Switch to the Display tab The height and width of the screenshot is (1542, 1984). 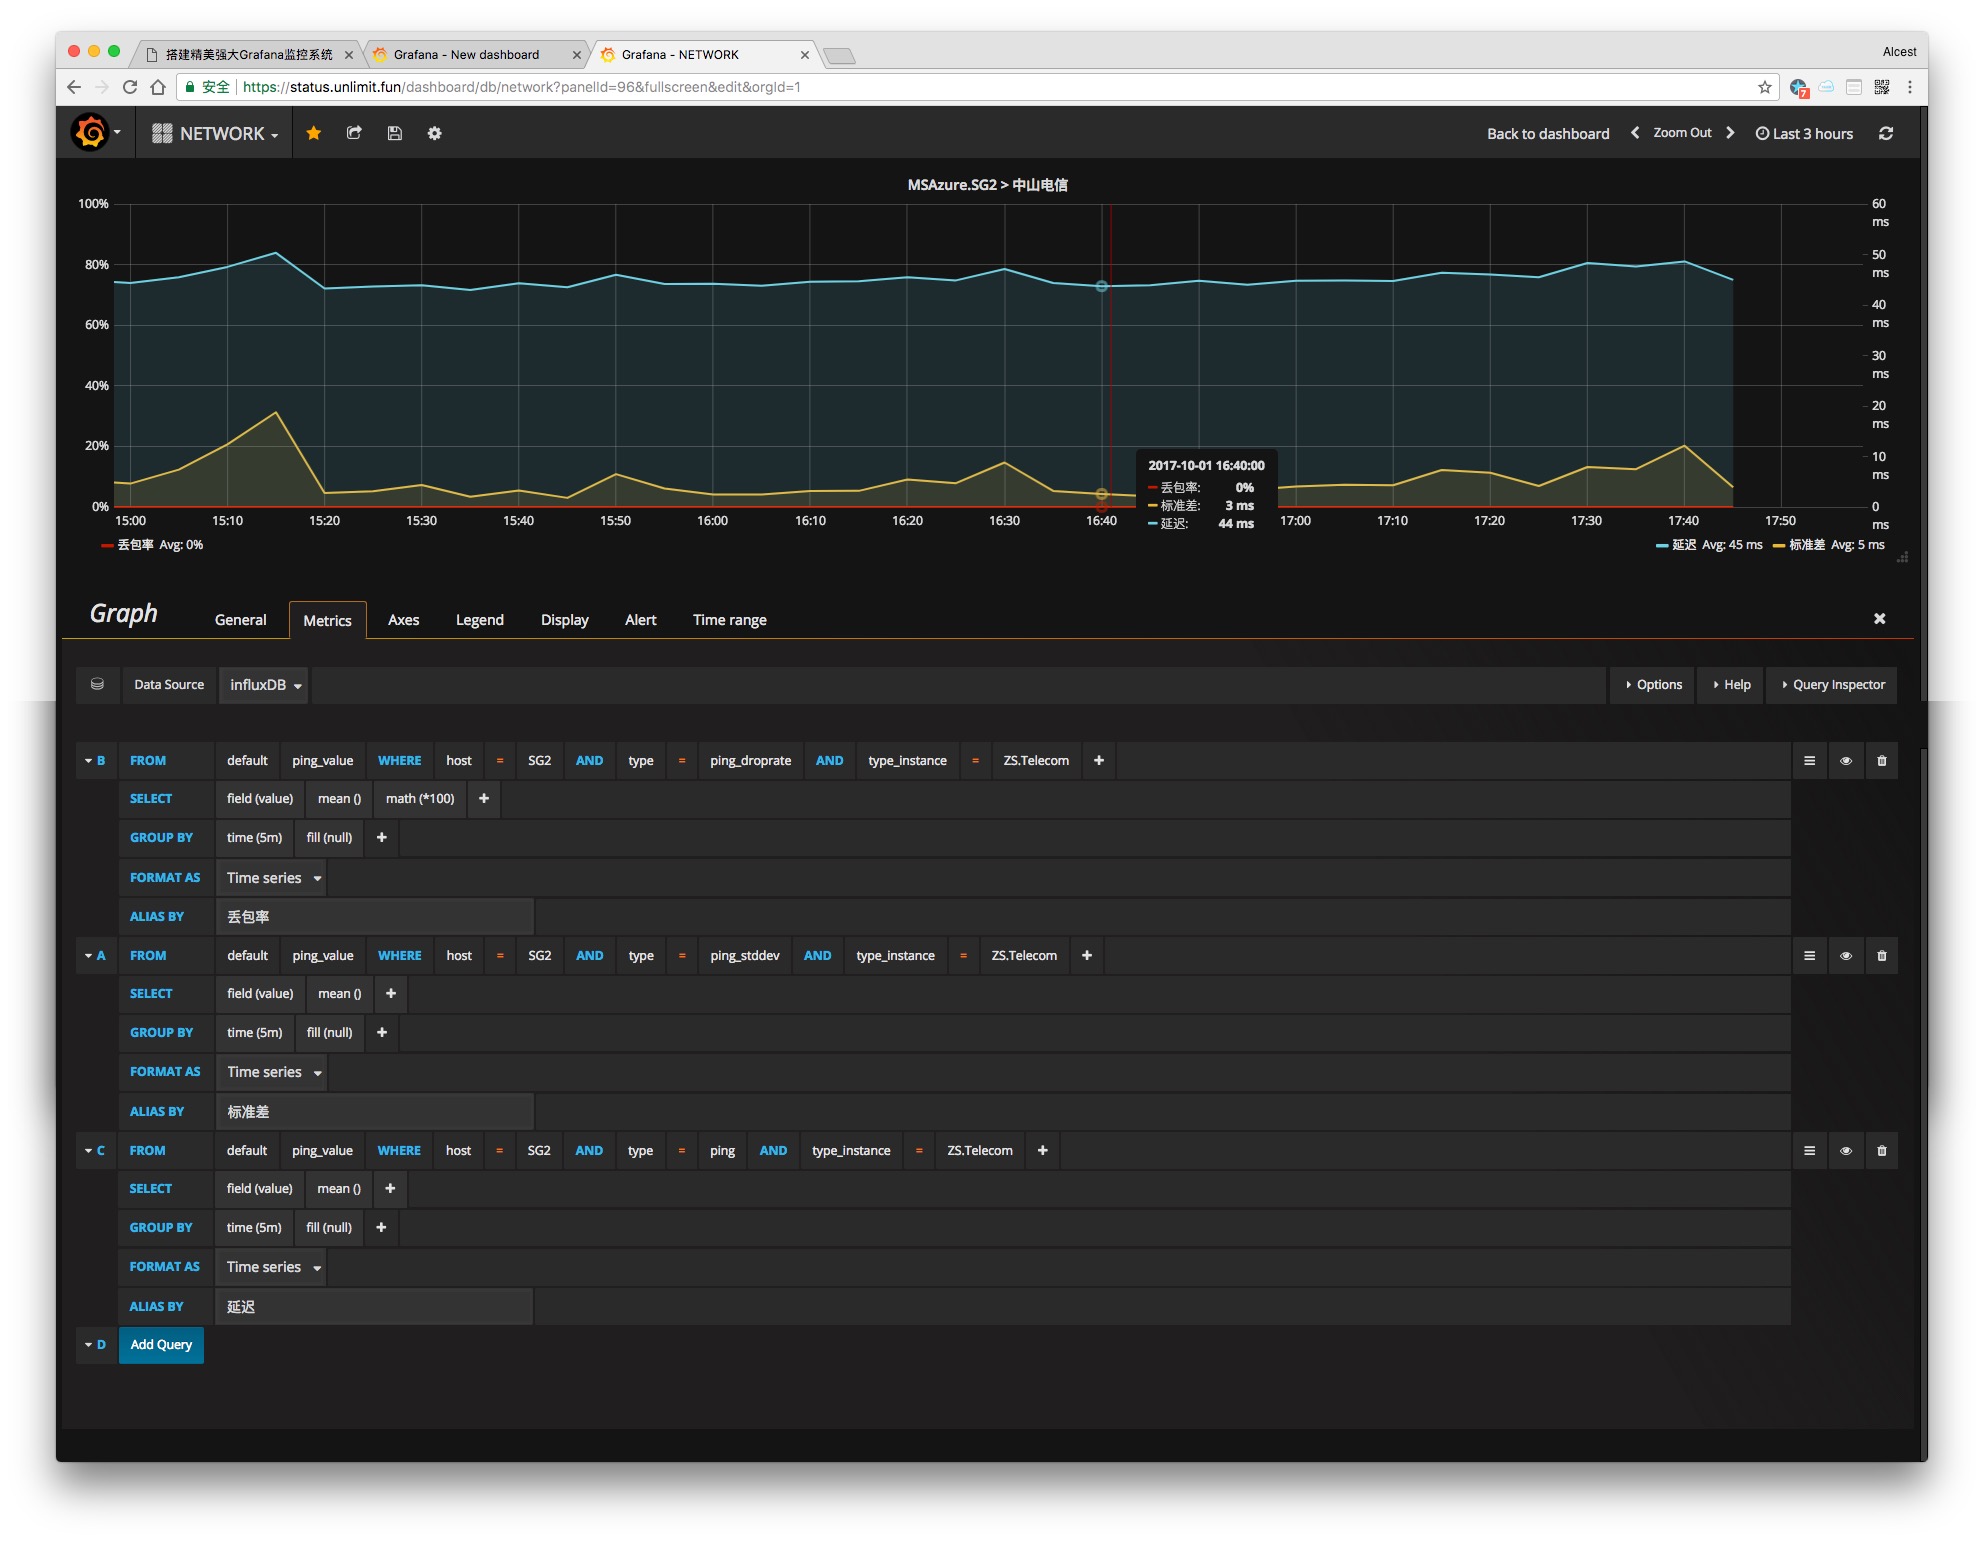tap(565, 620)
